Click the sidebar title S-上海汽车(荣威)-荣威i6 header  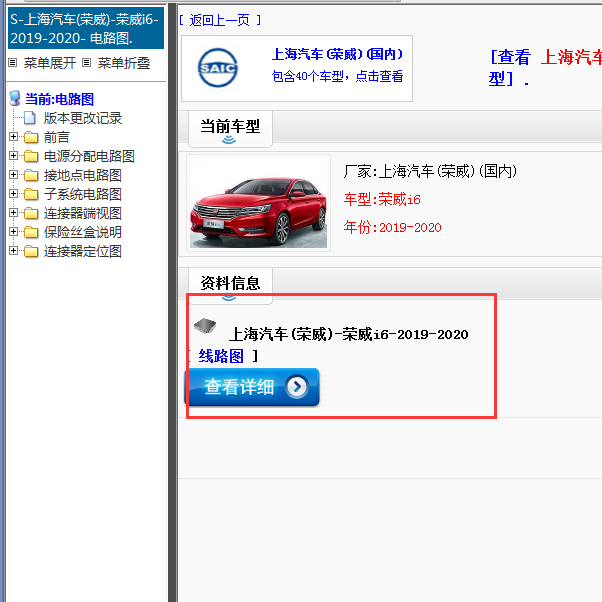pos(86,28)
